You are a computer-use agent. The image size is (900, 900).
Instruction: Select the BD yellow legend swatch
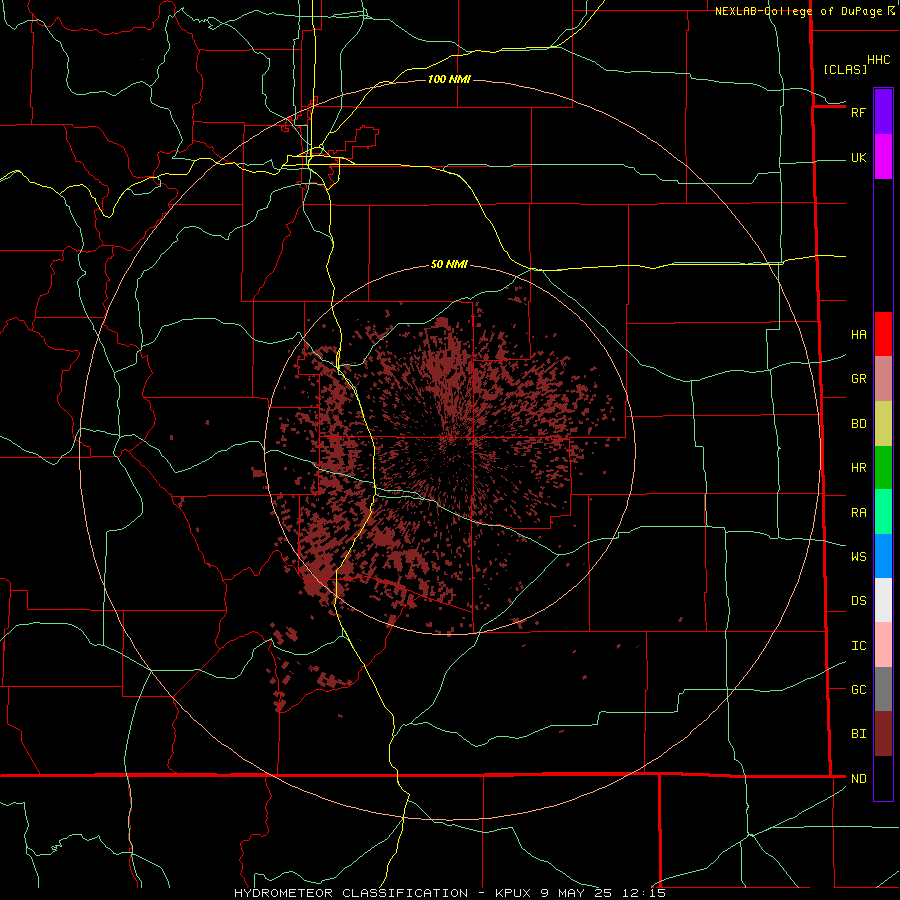pyautogui.click(x=883, y=424)
